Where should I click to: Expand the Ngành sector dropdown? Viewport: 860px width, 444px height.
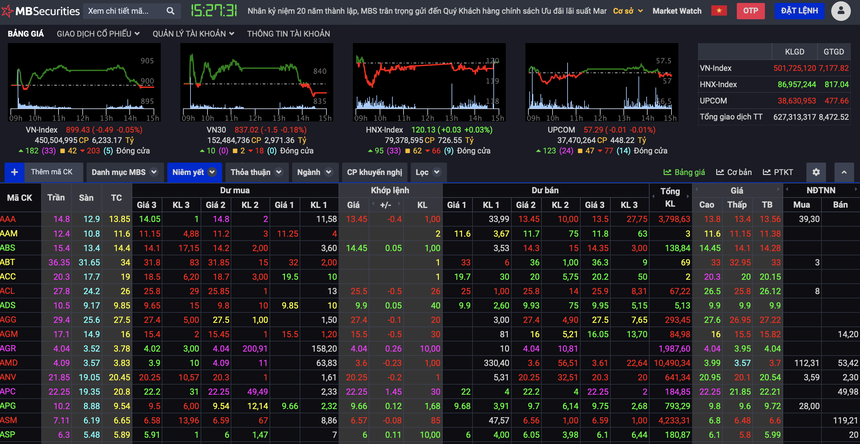pyautogui.click(x=314, y=172)
